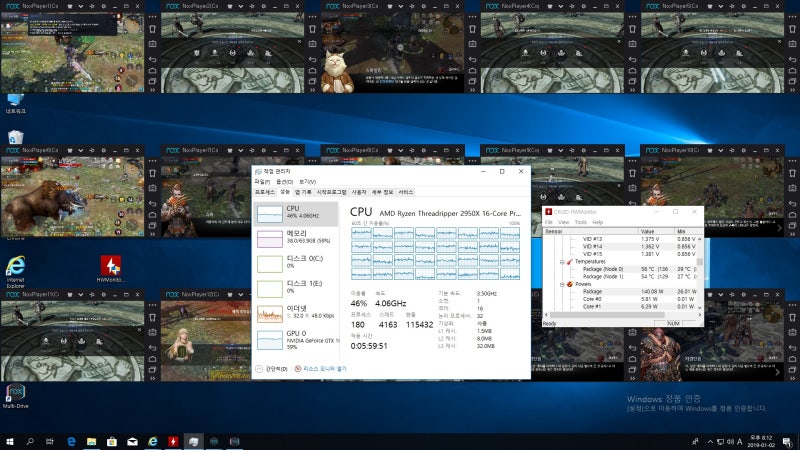
Task: Select GPU 0 in Task Manager sidebar
Action: pos(296,339)
